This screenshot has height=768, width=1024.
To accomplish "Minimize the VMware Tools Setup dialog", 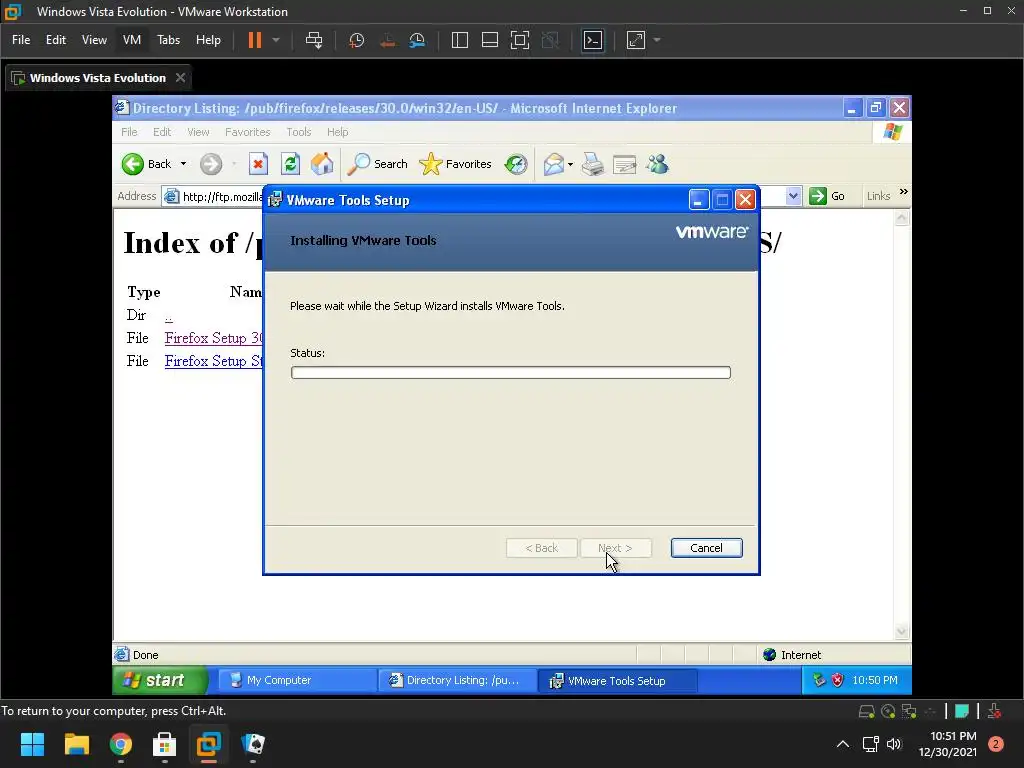I will [x=699, y=200].
